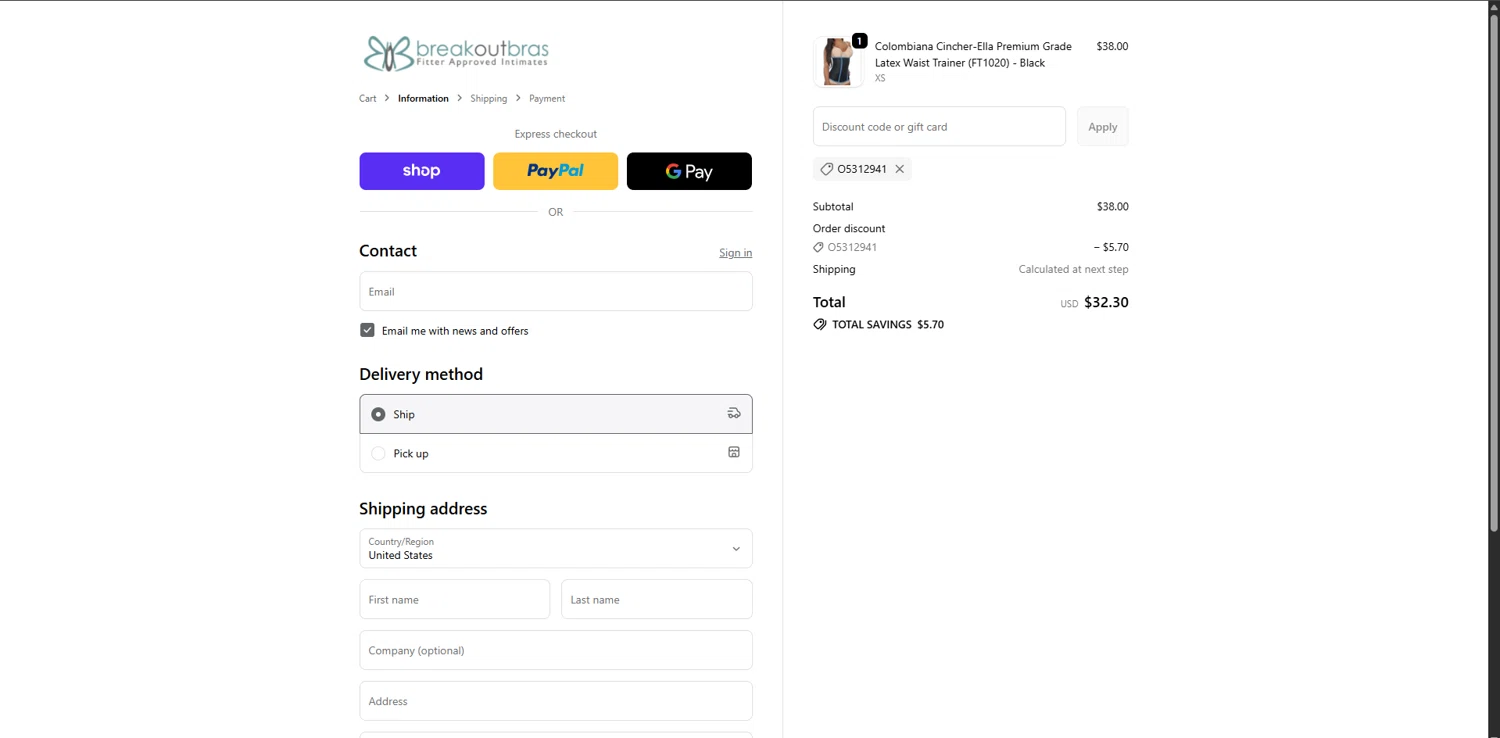
Task: Go to Cart breadcrumb
Action: pos(368,98)
